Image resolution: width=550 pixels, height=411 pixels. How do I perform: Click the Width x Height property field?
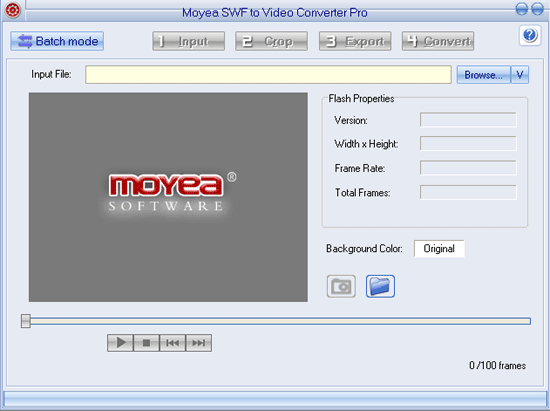[x=468, y=143]
